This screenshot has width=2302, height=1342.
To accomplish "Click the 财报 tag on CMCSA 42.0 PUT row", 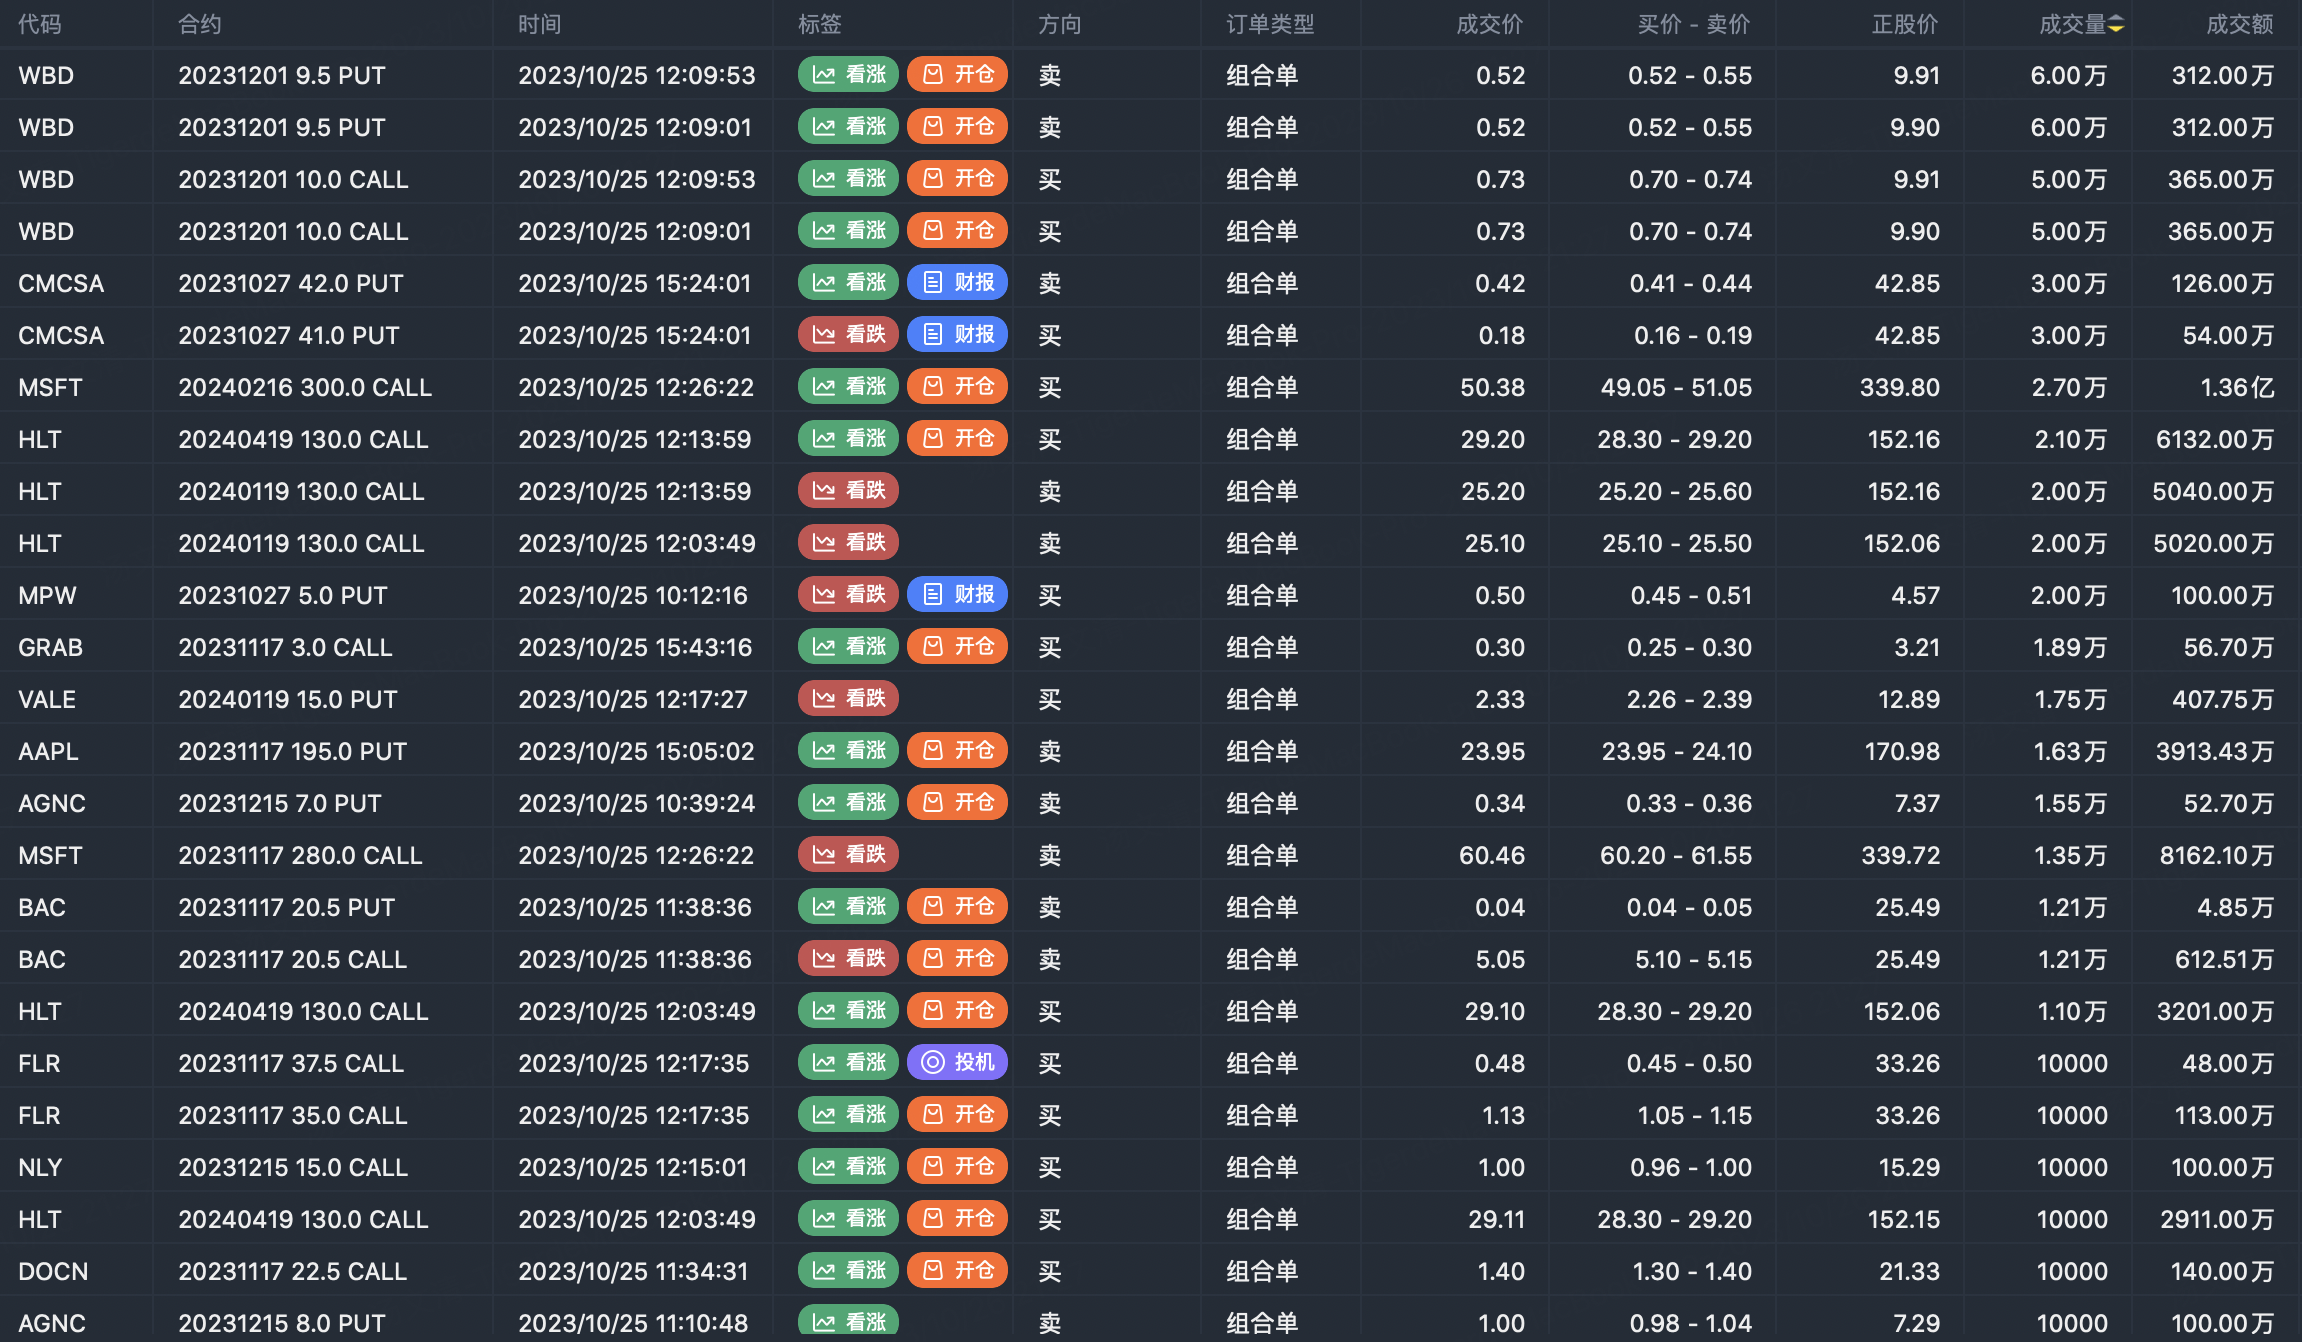I will pos(957,283).
